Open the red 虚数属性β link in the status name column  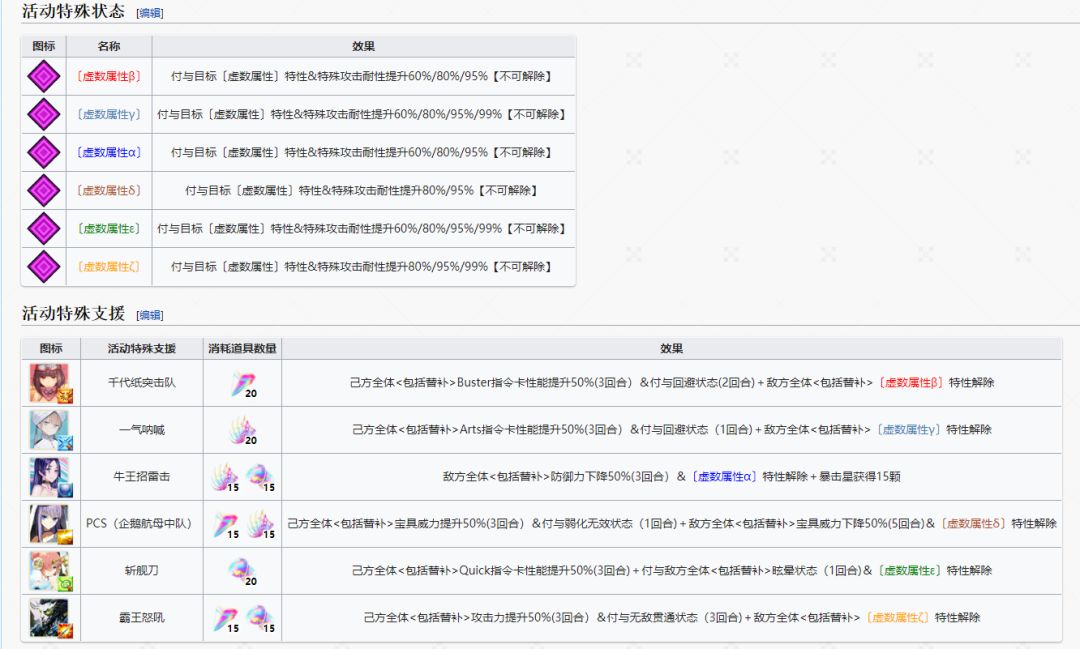pos(109,76)
